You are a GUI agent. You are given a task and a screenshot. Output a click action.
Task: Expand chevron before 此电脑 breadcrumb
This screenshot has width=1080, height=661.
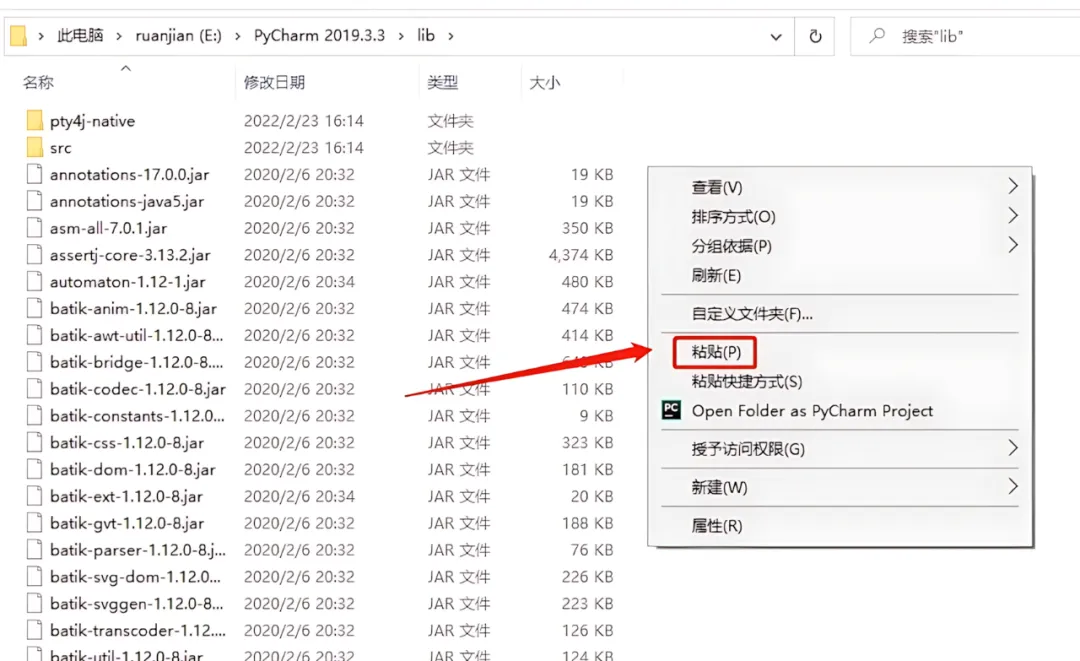(41, 36)
